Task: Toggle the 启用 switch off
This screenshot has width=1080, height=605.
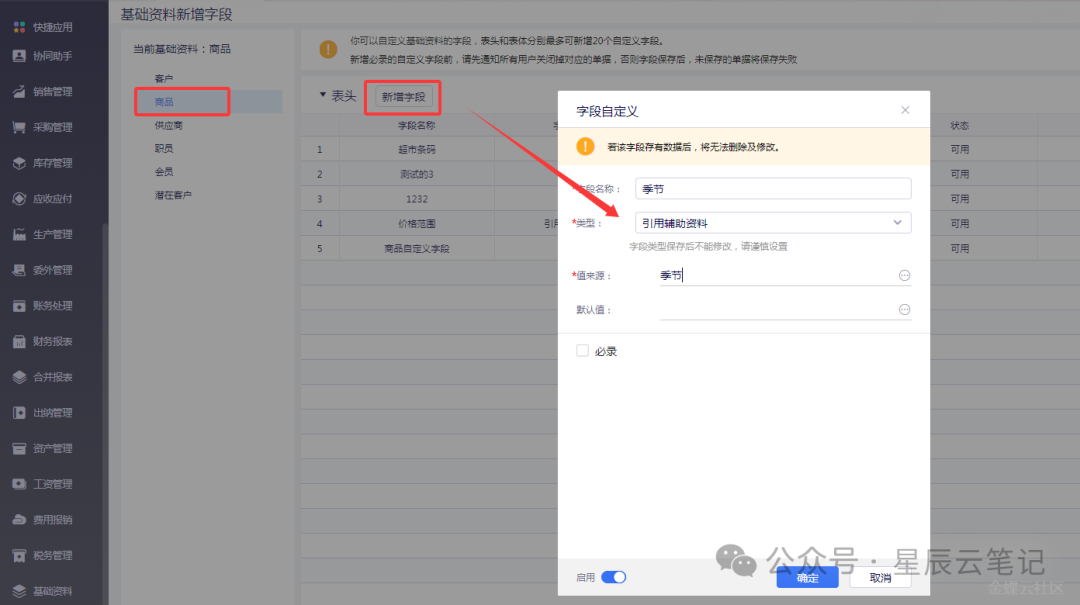Action: coord(613,577)
